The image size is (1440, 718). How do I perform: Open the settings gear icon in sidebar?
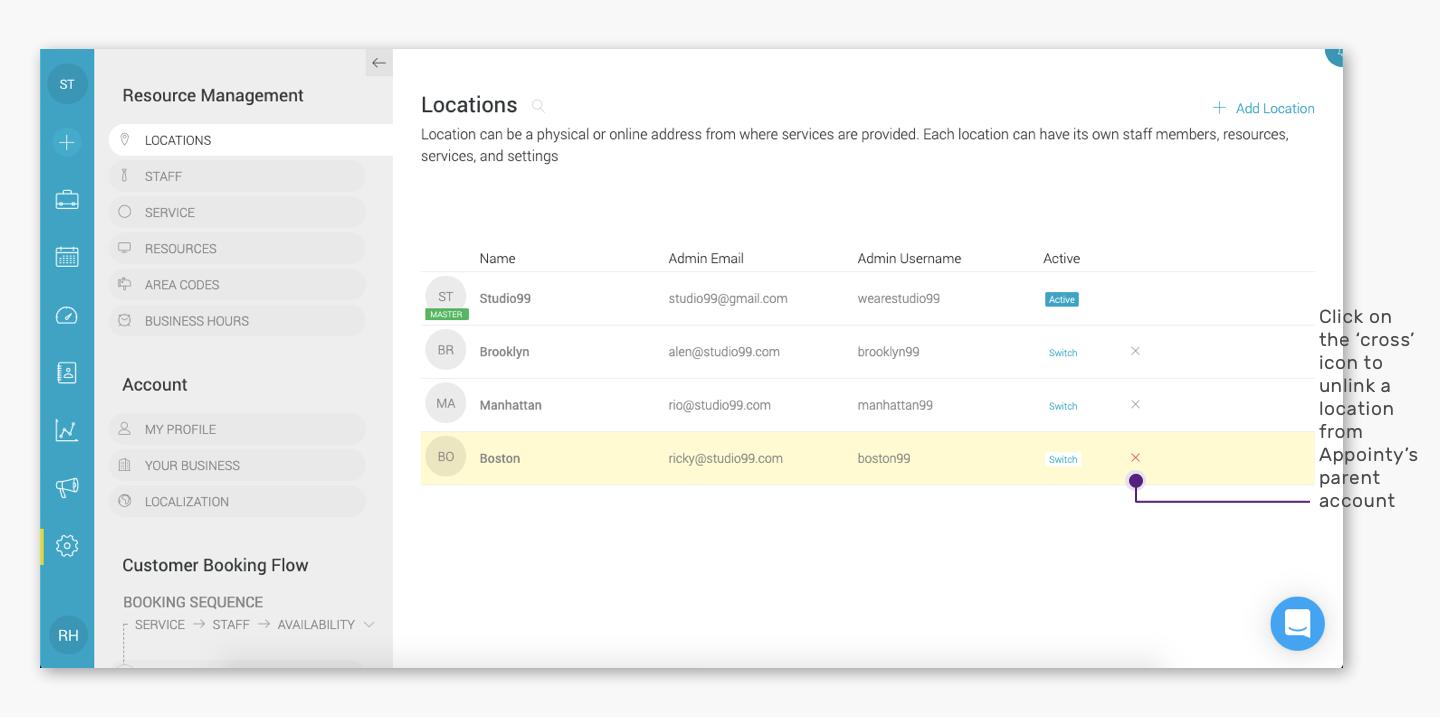tap(67, 546)
